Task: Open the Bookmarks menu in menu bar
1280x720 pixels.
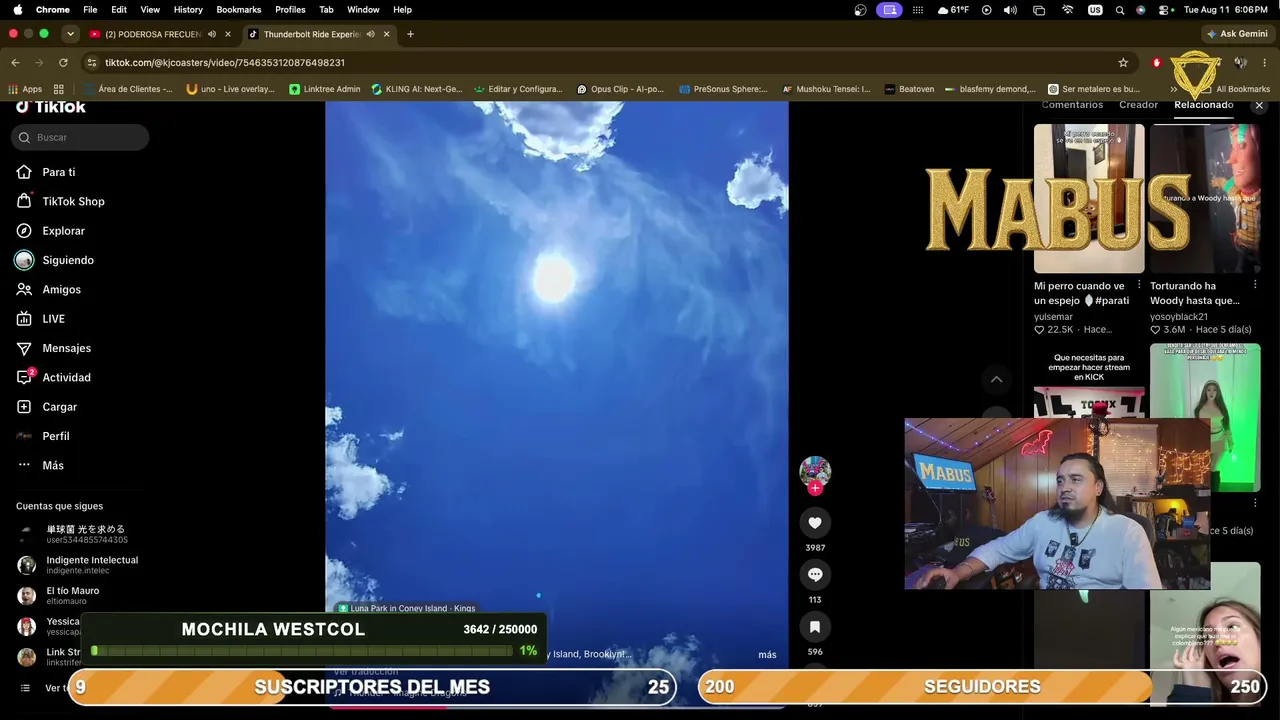Action: point(239,9)
